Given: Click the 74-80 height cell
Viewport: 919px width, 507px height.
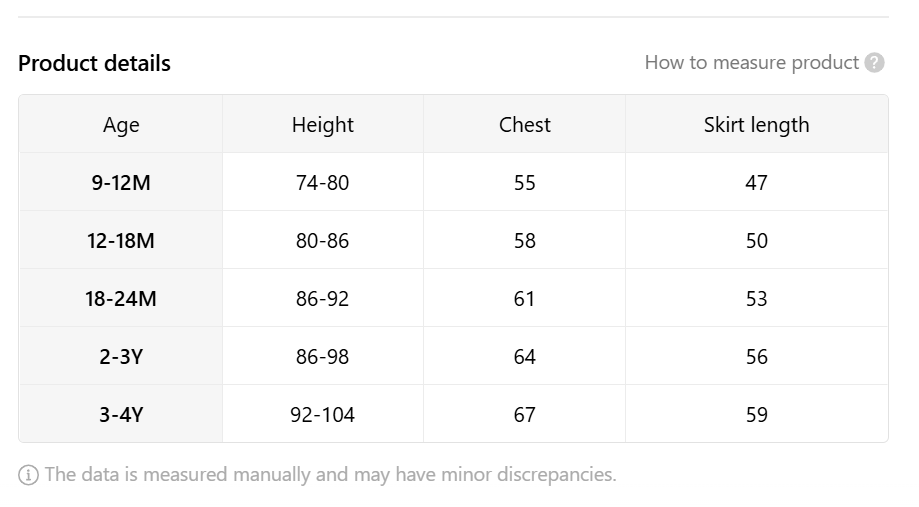Looking at the screenshot, I should 322,182.
